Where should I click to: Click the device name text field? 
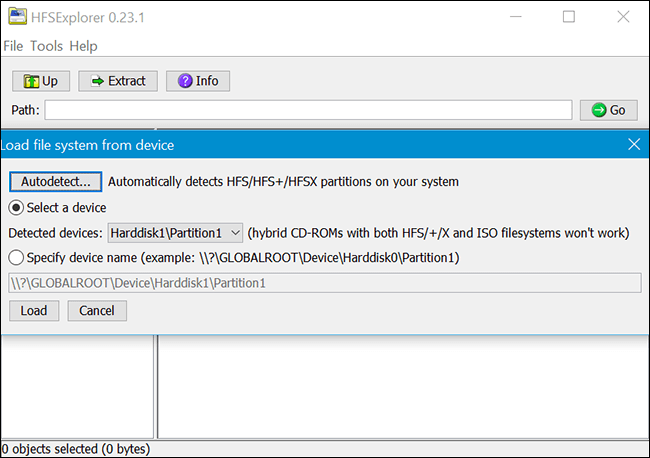tap(324, 283)
